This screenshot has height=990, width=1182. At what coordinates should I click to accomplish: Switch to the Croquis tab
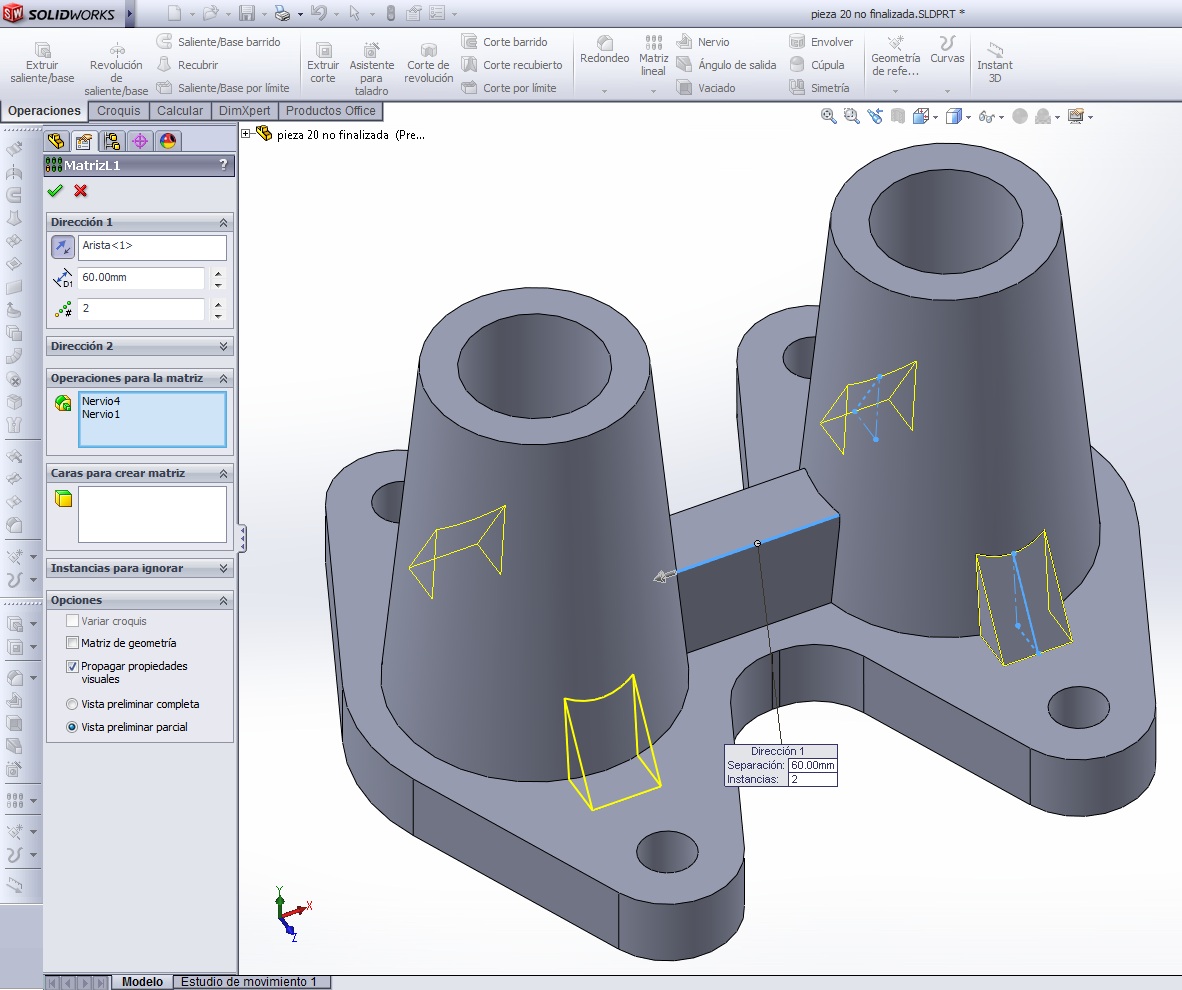click(119, 111)
